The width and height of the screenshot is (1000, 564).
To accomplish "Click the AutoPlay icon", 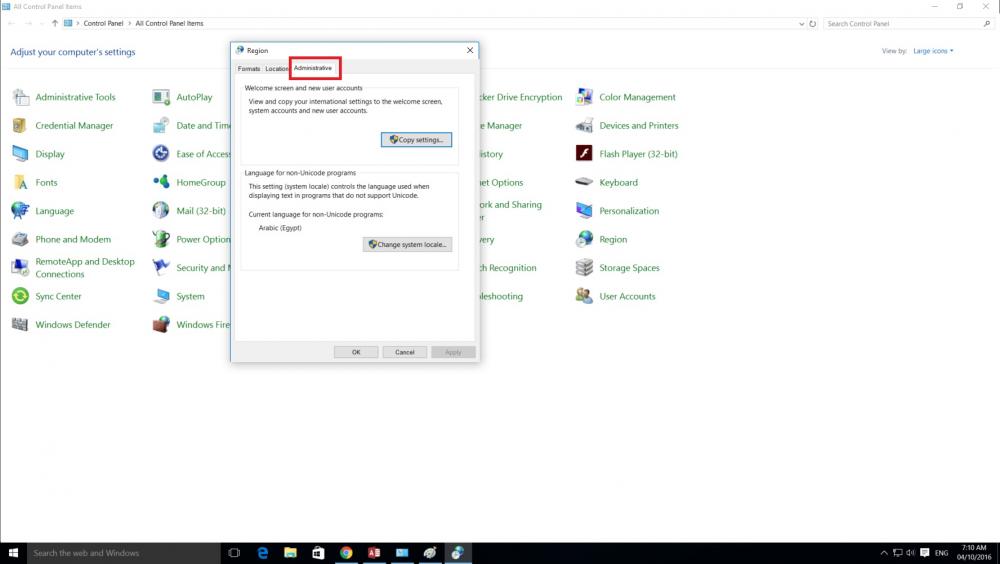I will click(161, 97).
